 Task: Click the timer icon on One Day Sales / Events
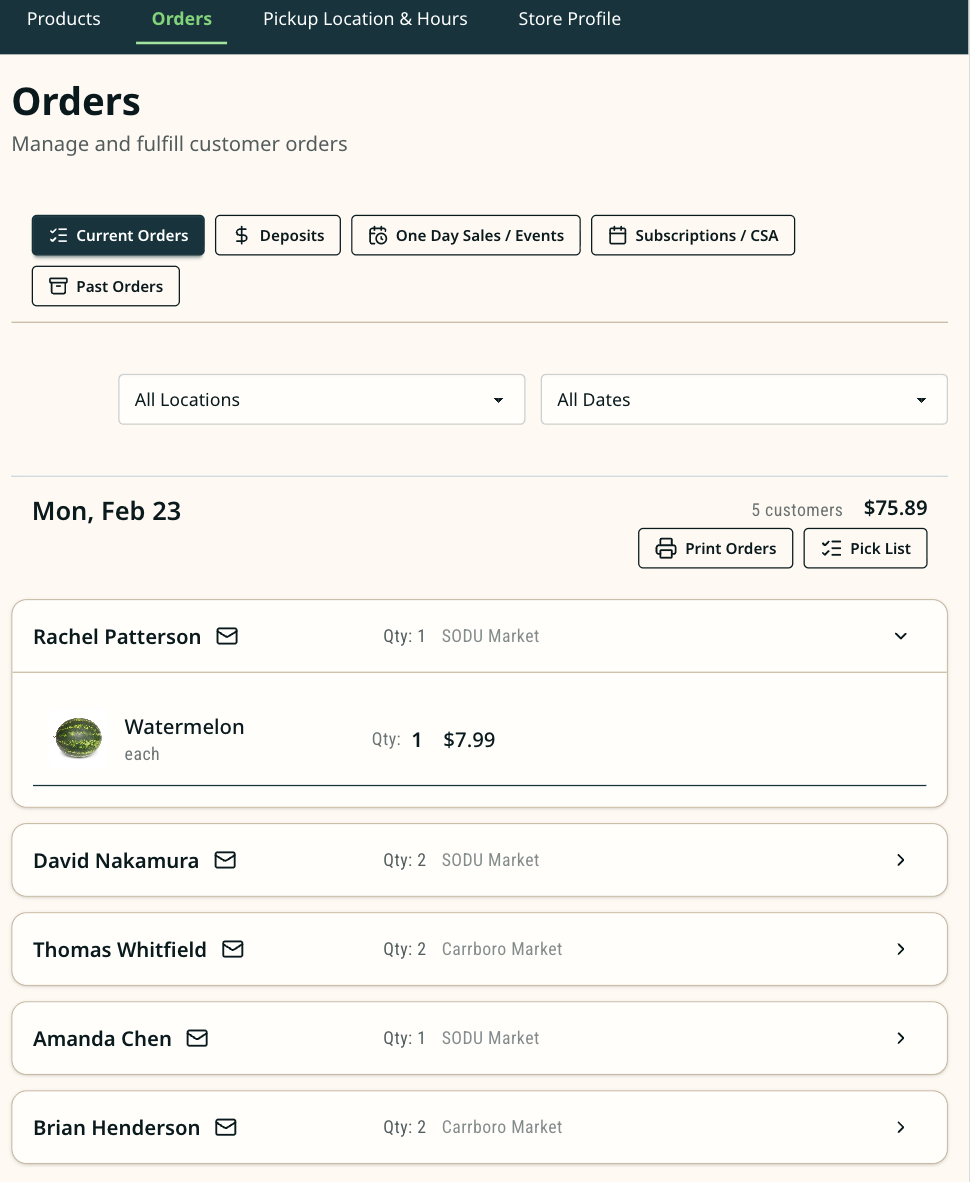click(378, 235)
